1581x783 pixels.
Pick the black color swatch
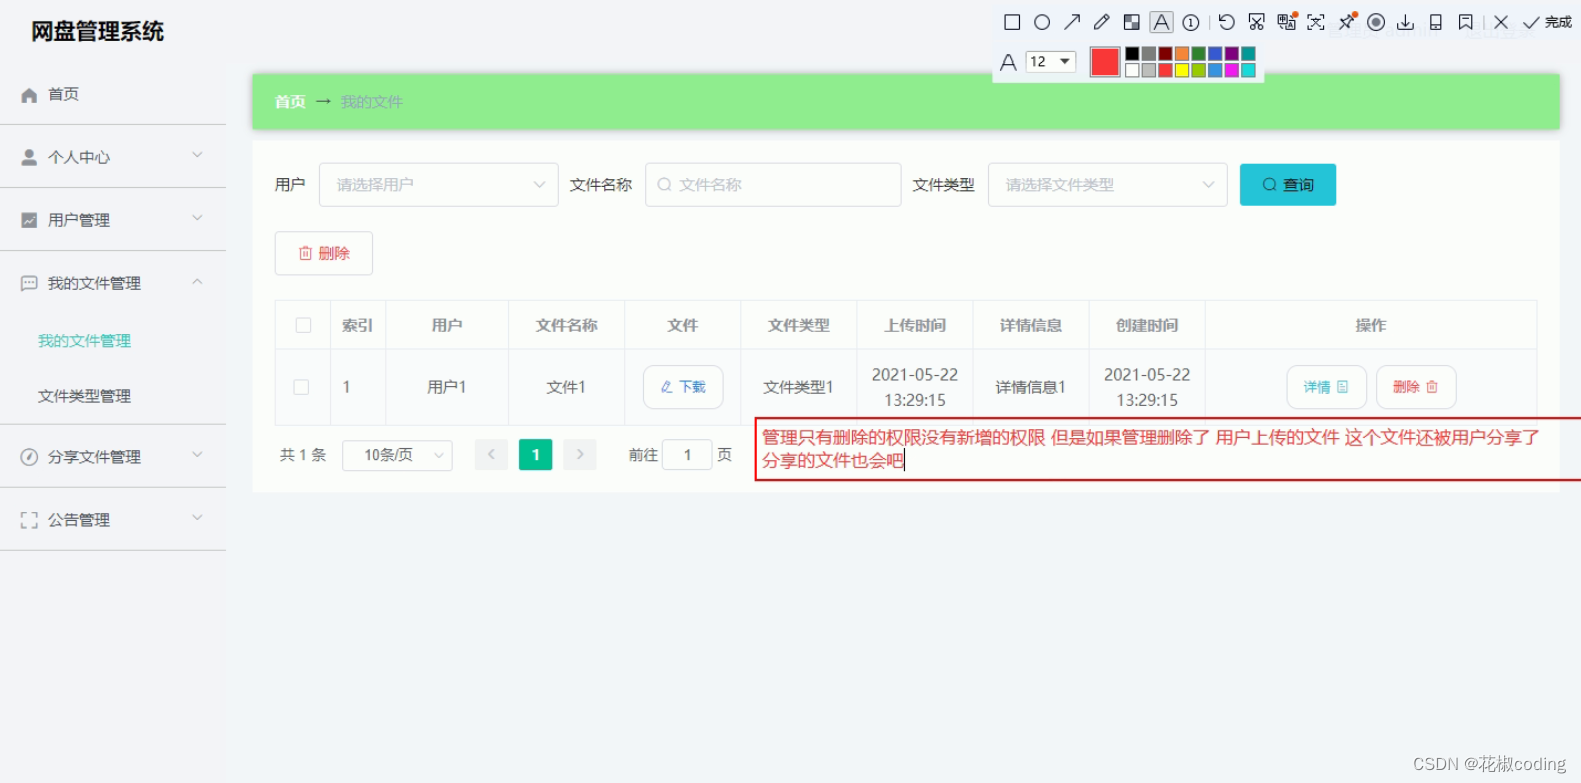point(1132,54)
